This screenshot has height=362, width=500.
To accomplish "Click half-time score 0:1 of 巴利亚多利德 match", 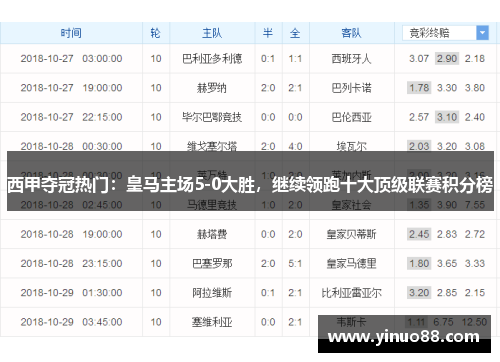I will 268,59.
